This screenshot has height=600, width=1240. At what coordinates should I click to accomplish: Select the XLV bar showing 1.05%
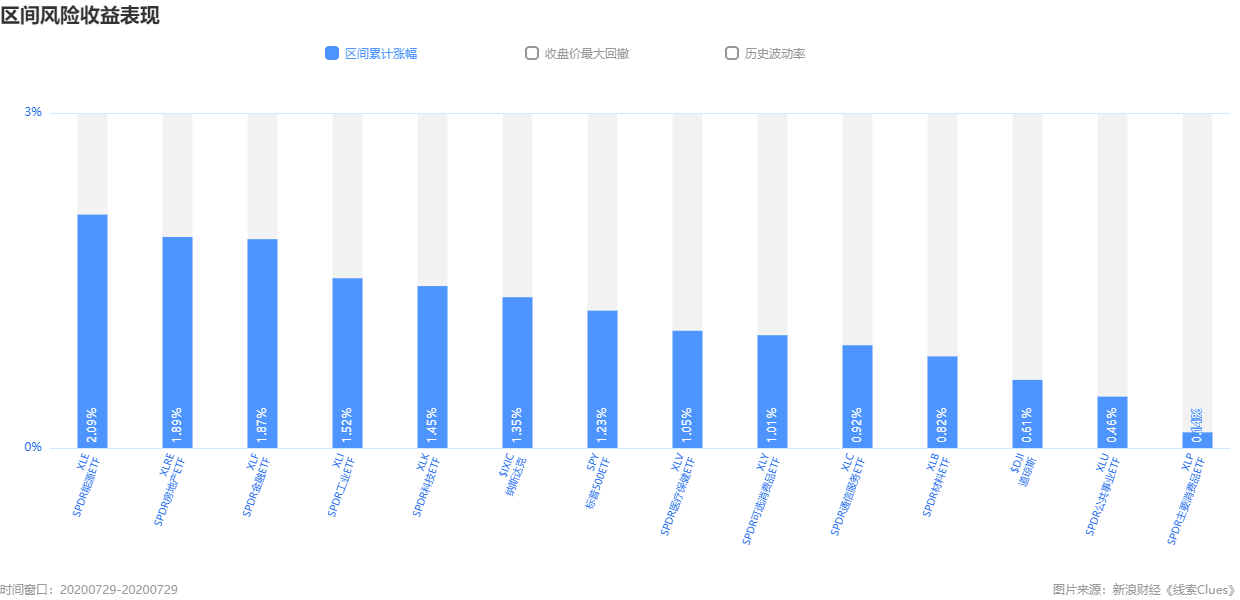pos(687,389)
